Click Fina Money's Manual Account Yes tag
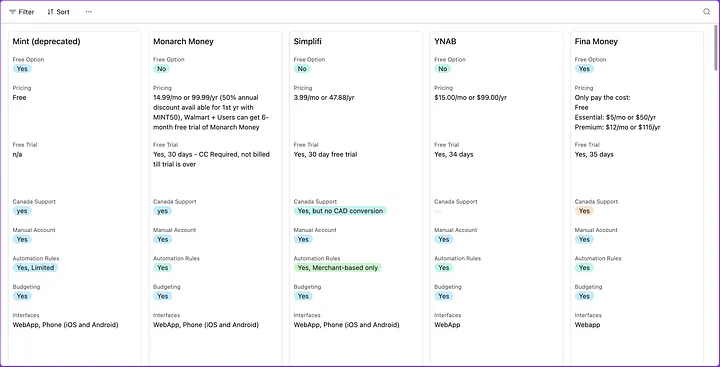Viewport: 720px width, 367px height. 584,239
